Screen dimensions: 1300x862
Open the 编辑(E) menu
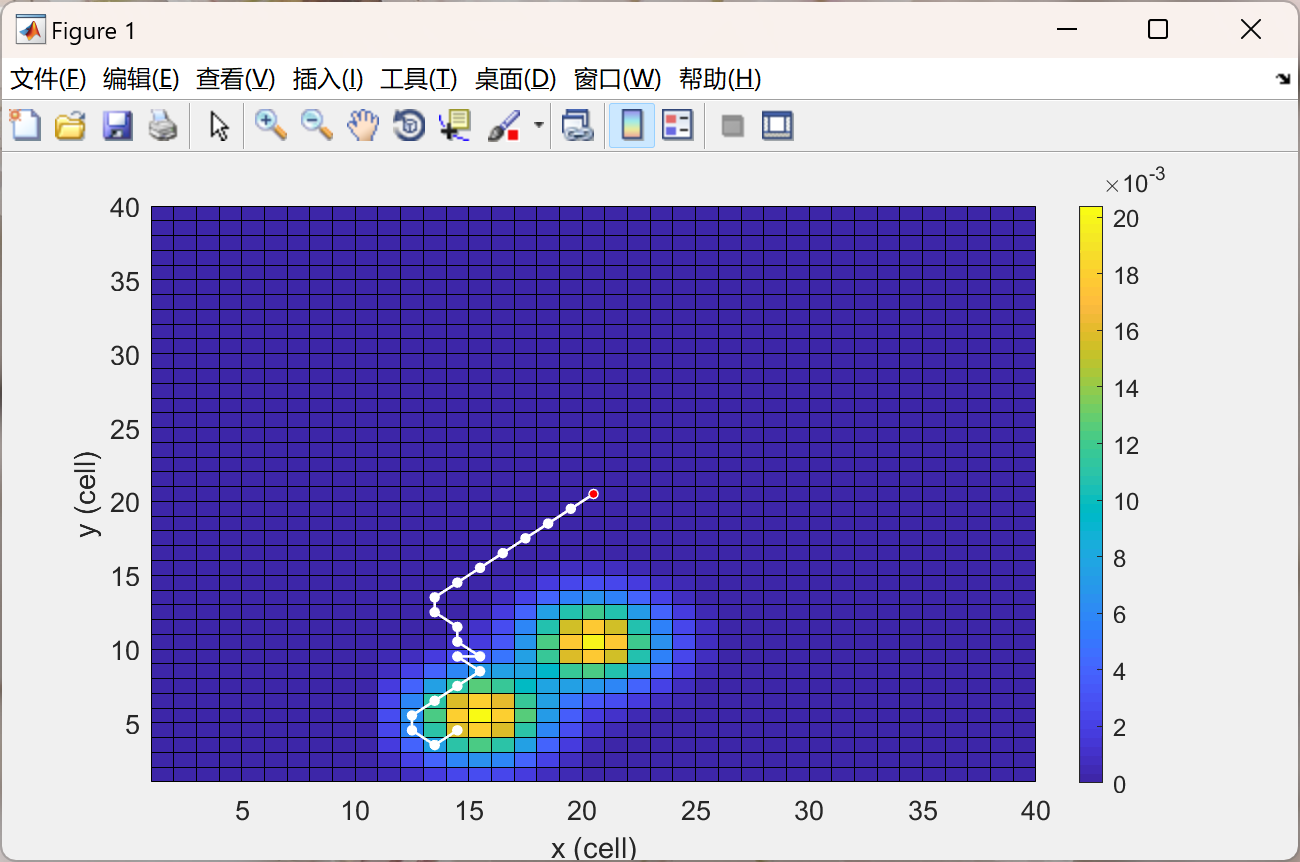click(141, 79)
